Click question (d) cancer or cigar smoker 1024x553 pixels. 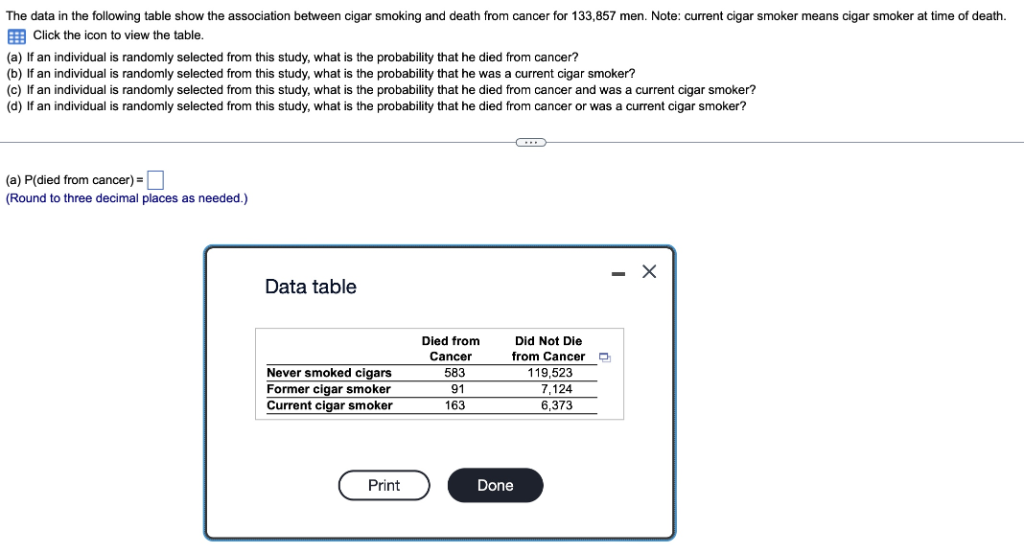pos(376,106)
